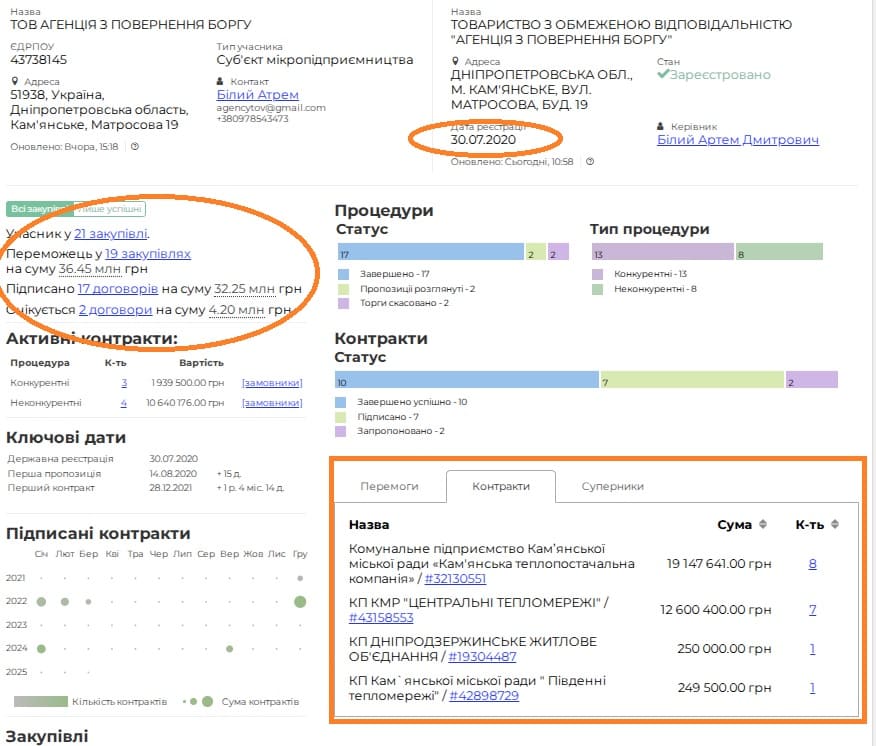Open customer code link #32130551

pos(455,579)
